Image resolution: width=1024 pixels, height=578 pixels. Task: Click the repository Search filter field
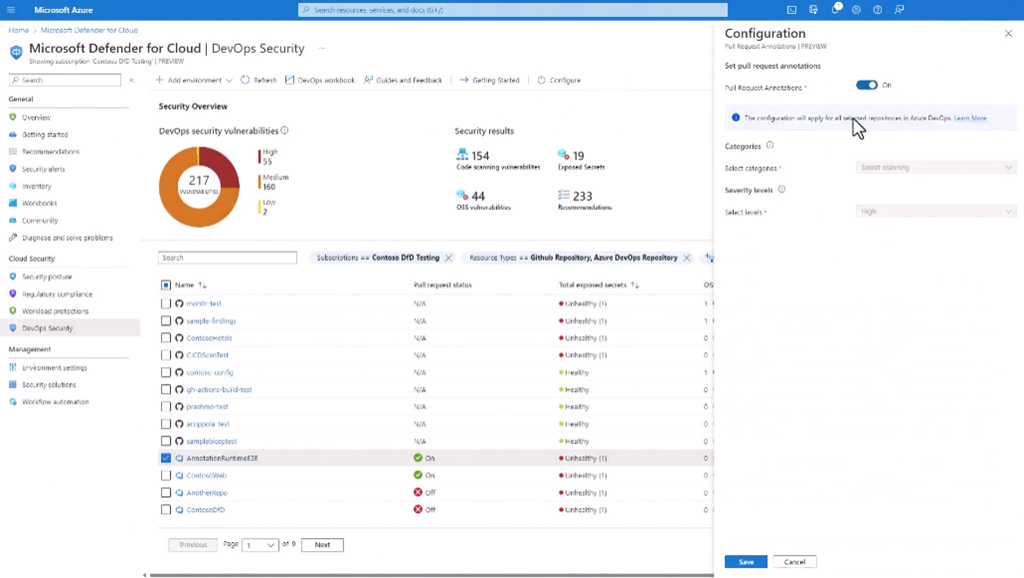click(x=228, y=258)
